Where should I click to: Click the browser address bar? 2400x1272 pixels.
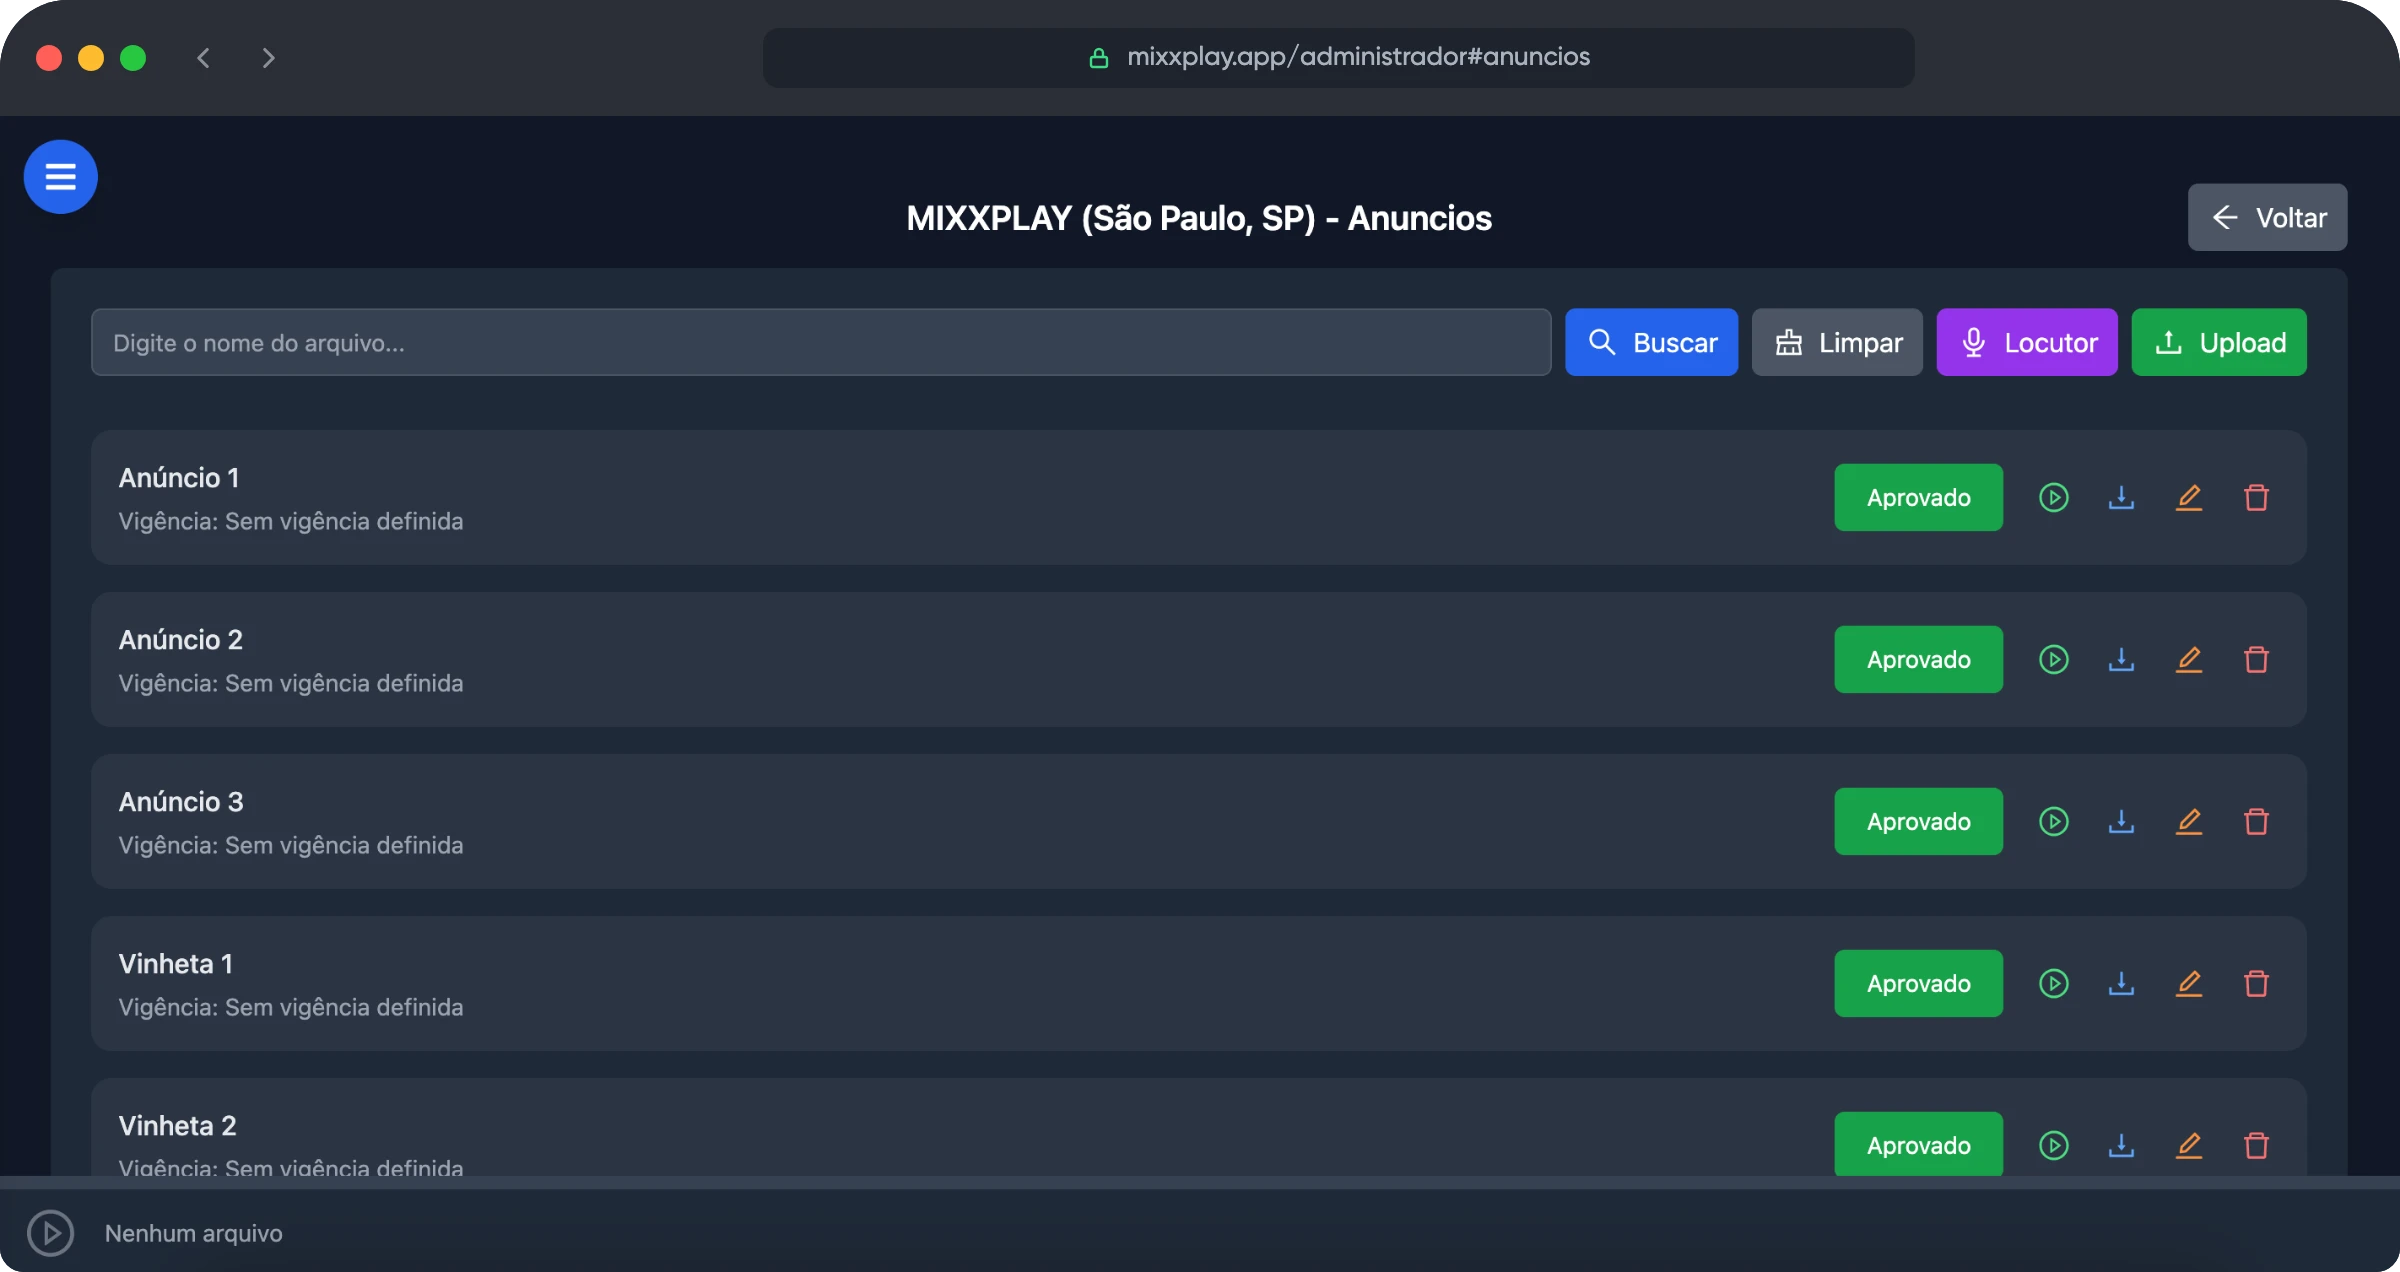[1338, 57]
